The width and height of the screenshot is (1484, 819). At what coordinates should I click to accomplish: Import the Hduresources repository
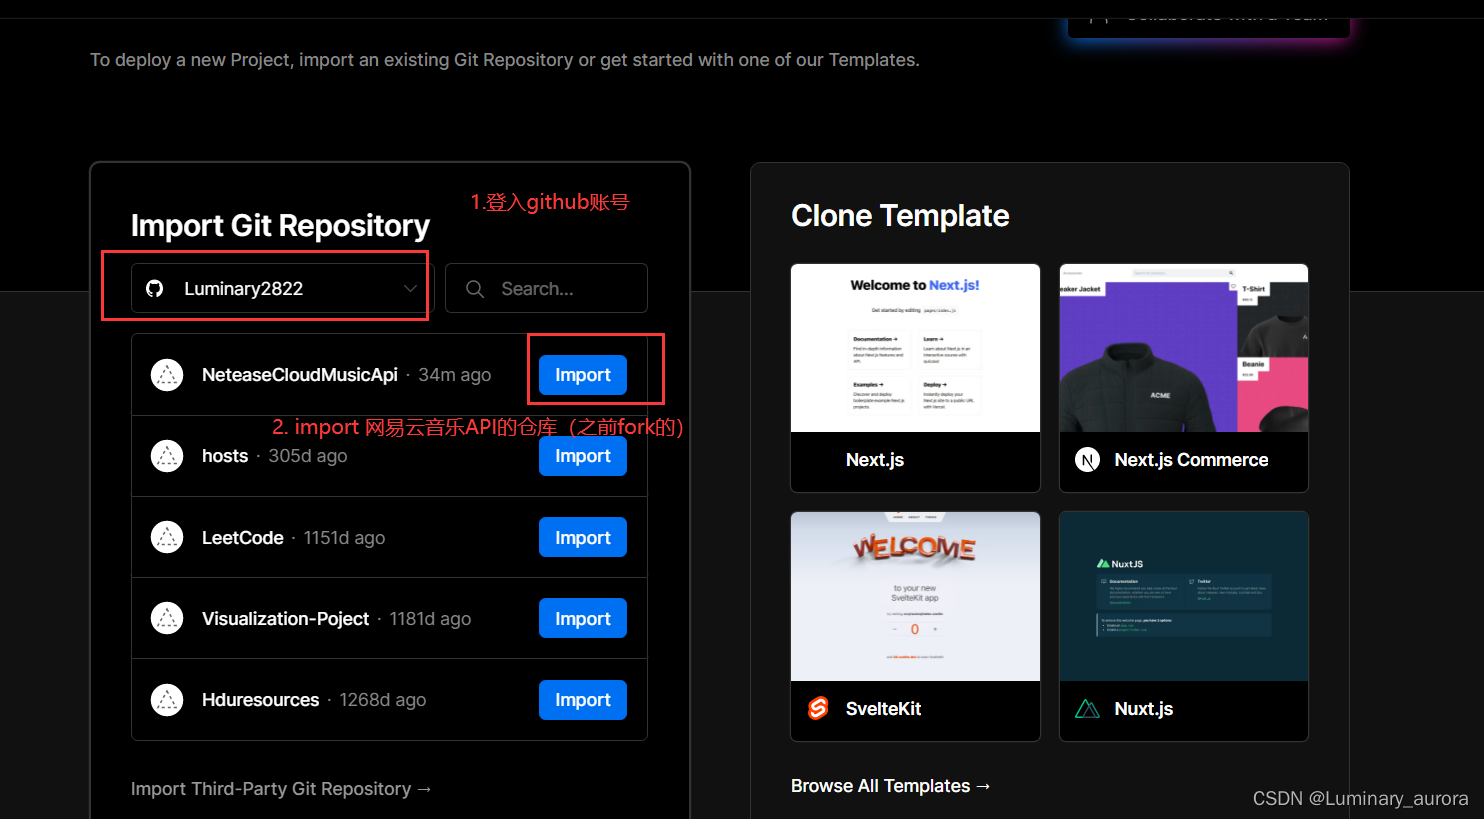[583, 700]
